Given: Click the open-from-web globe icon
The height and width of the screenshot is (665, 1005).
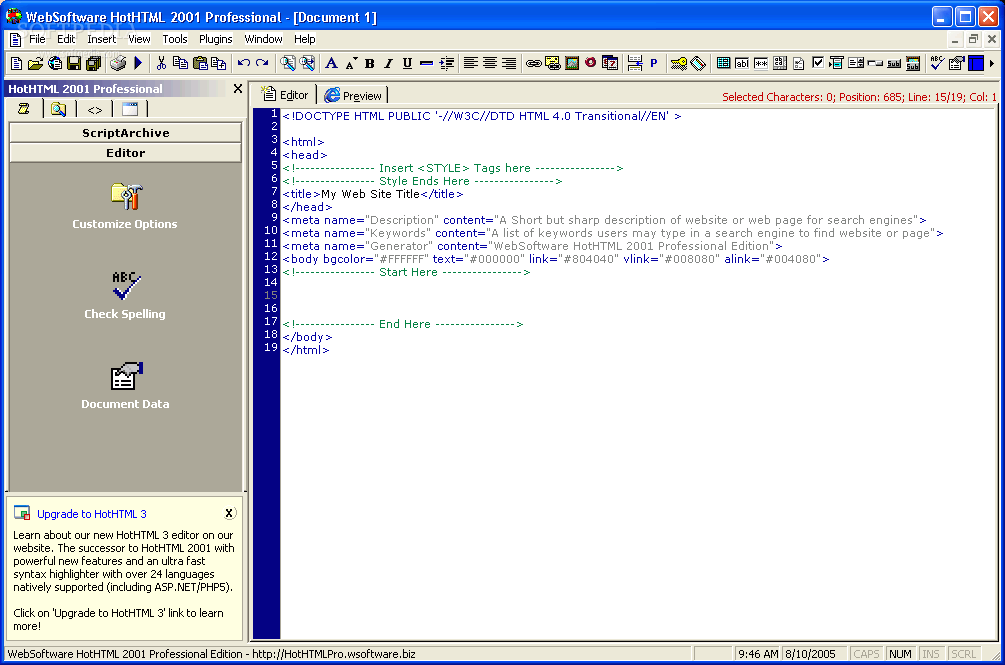Looking at the screenshot, I should pyautogui.click(x=55, y=63).
